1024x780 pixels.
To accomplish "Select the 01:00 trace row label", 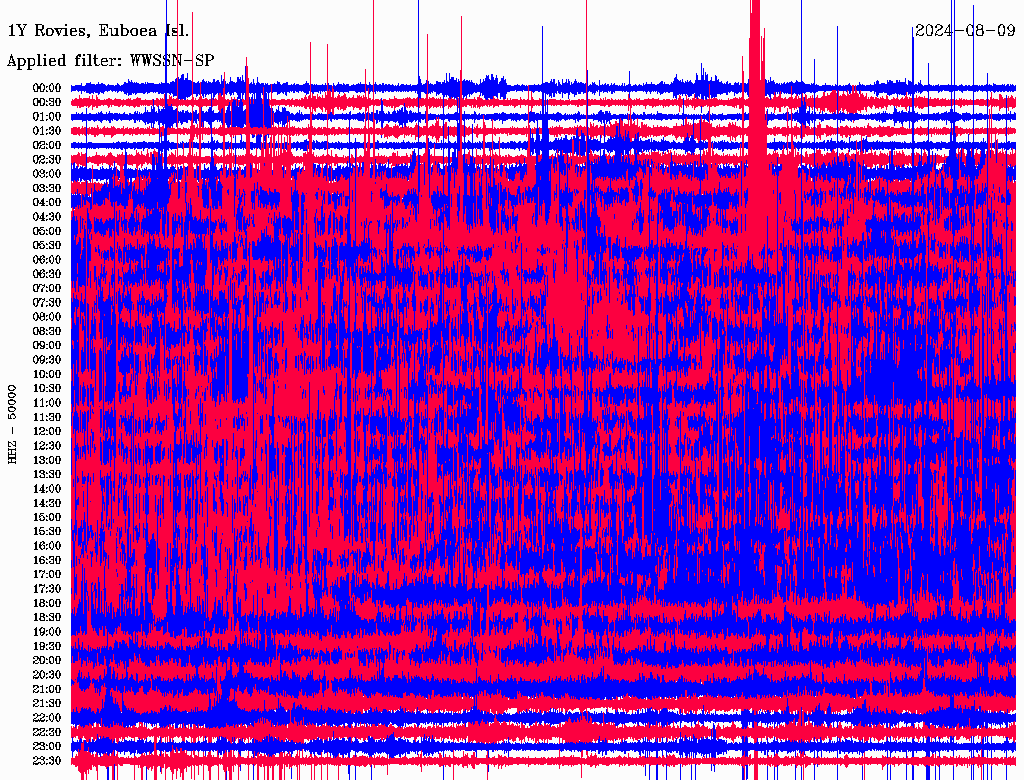I will (47, 116).
